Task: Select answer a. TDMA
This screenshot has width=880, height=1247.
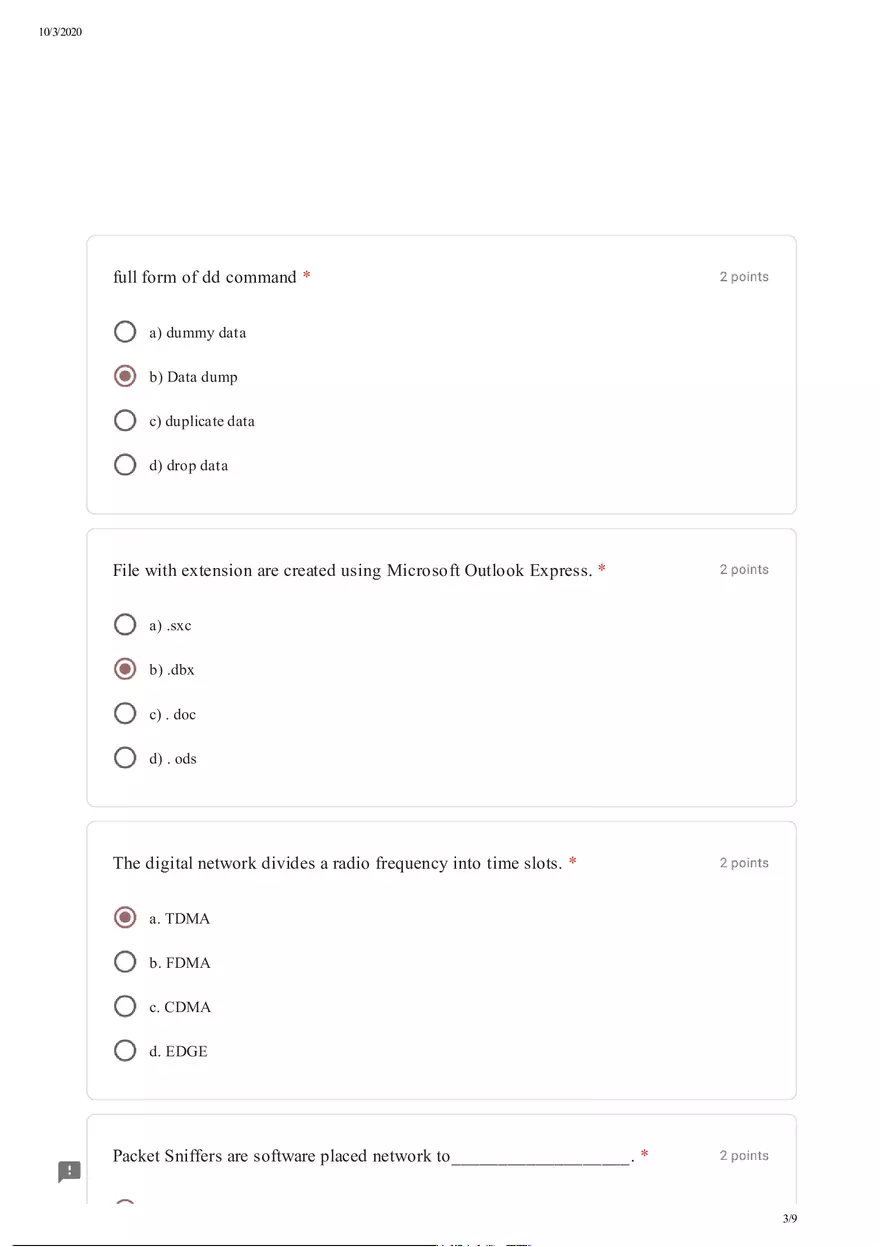Action: point(125,917)
